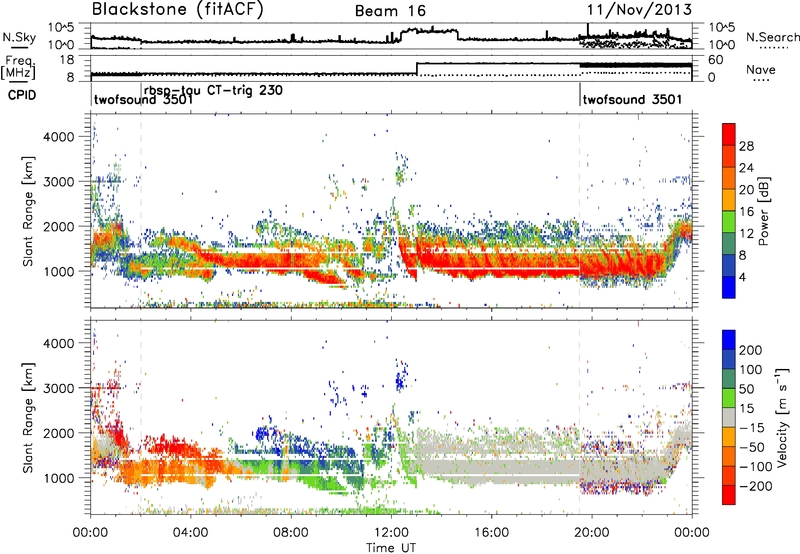This screenshot has width=800, height=554.
Task: Select the 20 dB power colorbar label
Action: [746, 190]
